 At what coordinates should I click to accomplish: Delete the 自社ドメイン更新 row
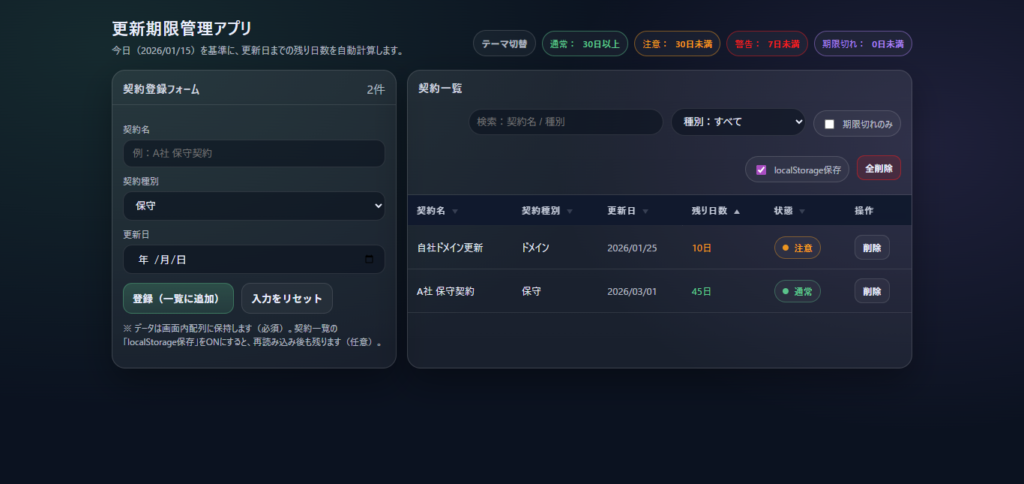click(872, 248)
